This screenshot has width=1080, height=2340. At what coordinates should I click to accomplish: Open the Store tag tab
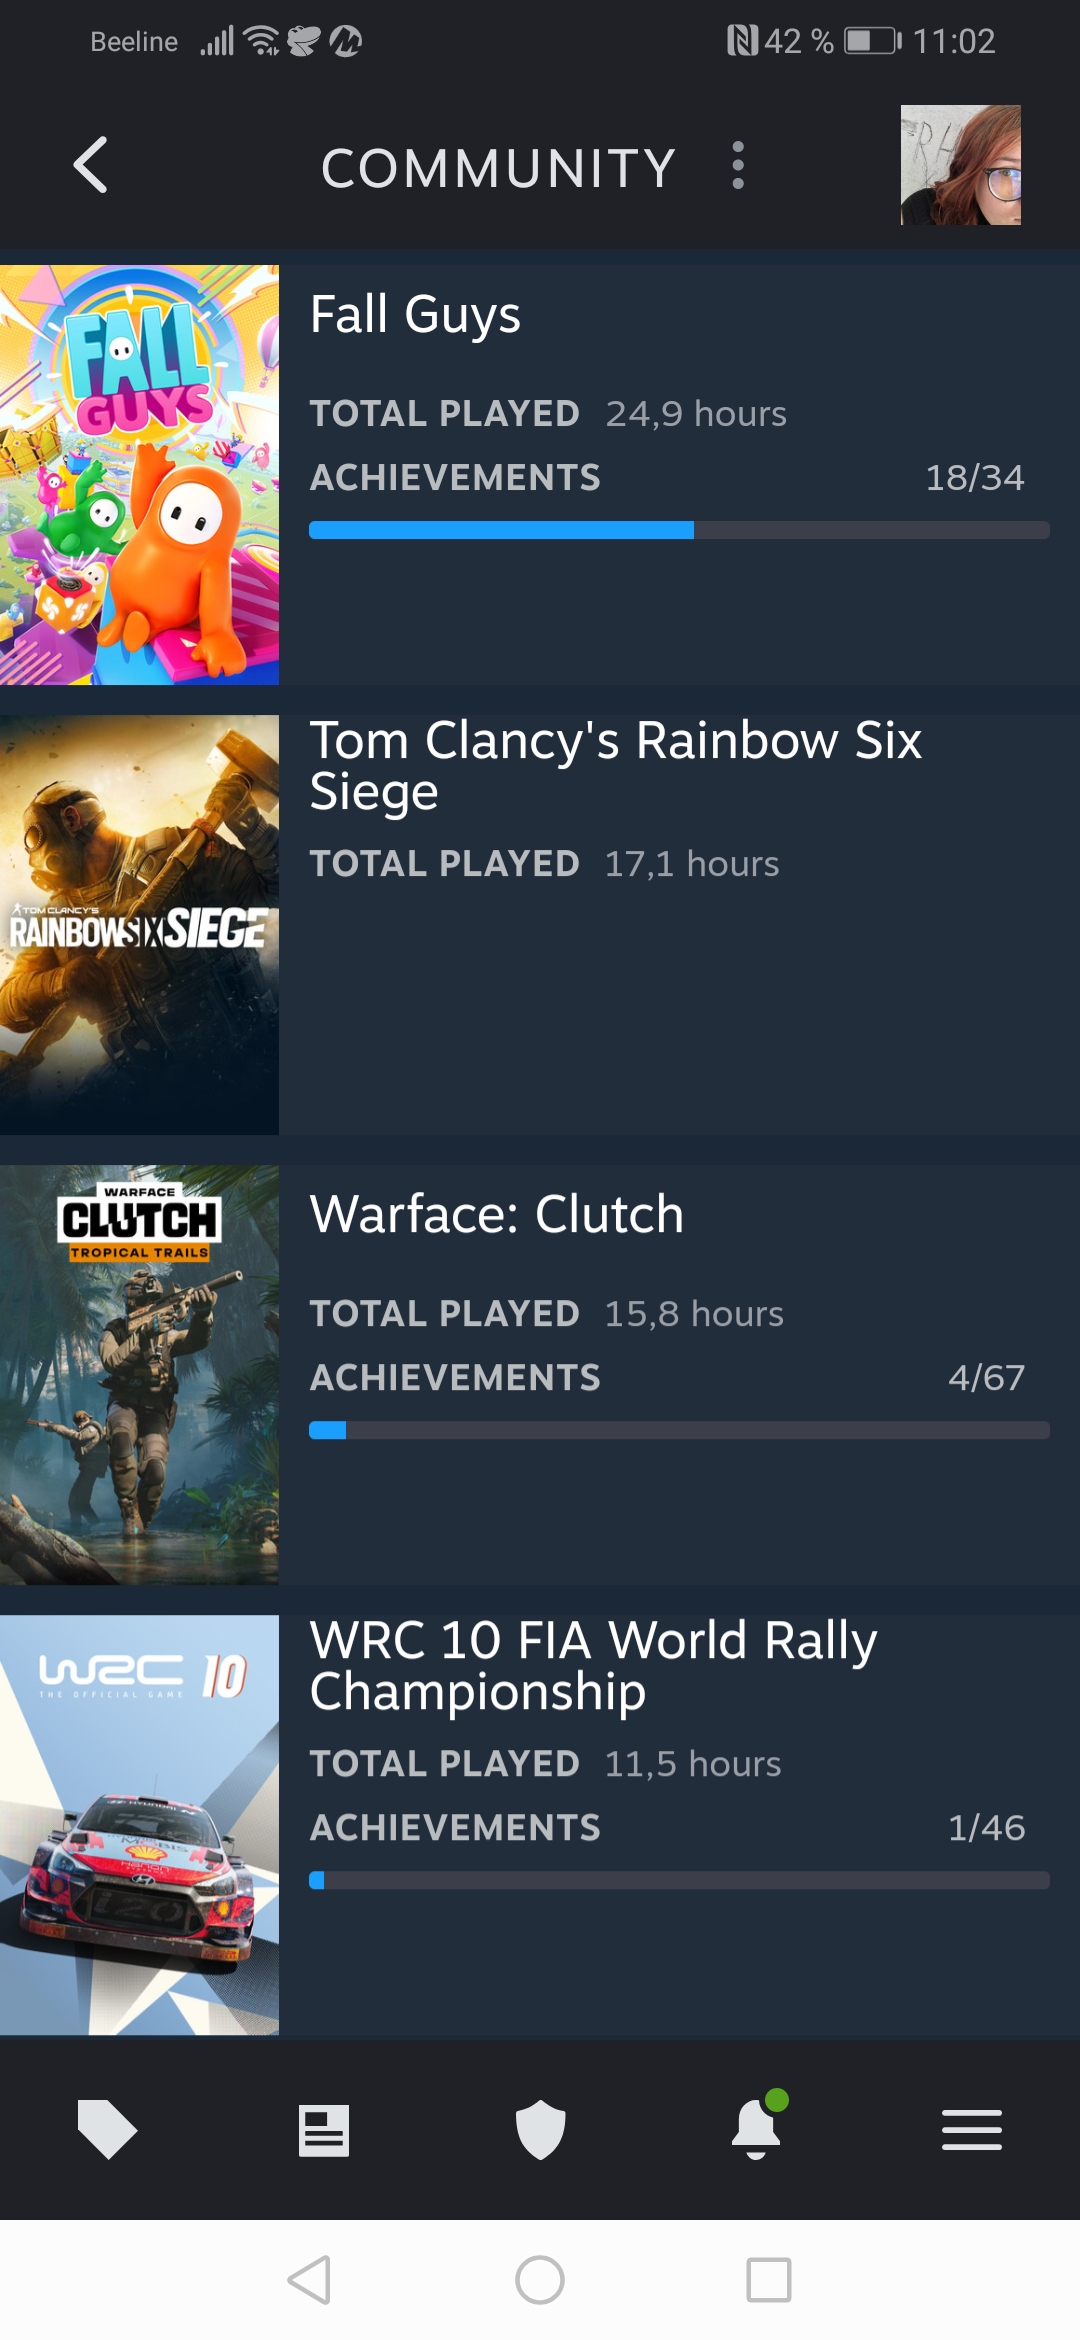click(x=107, y=2129)
